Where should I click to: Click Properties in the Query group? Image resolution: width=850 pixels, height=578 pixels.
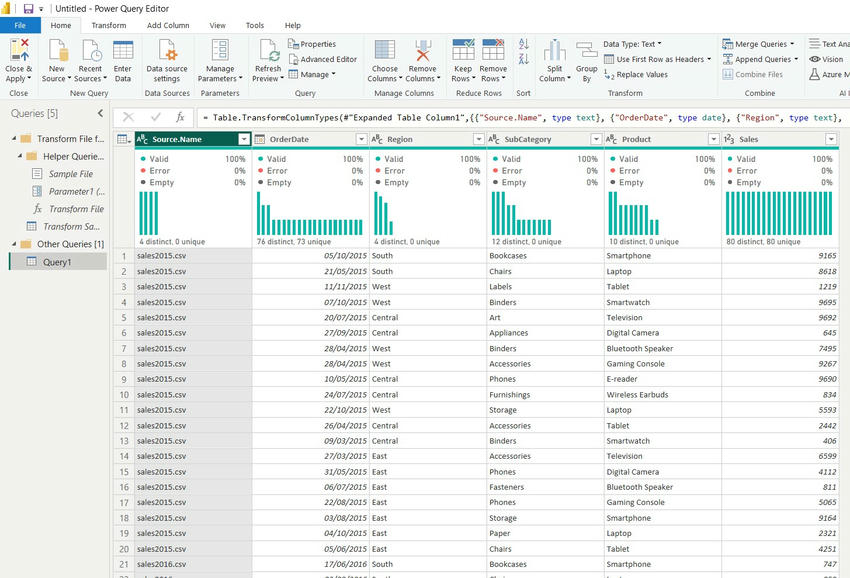pos(317,44)
